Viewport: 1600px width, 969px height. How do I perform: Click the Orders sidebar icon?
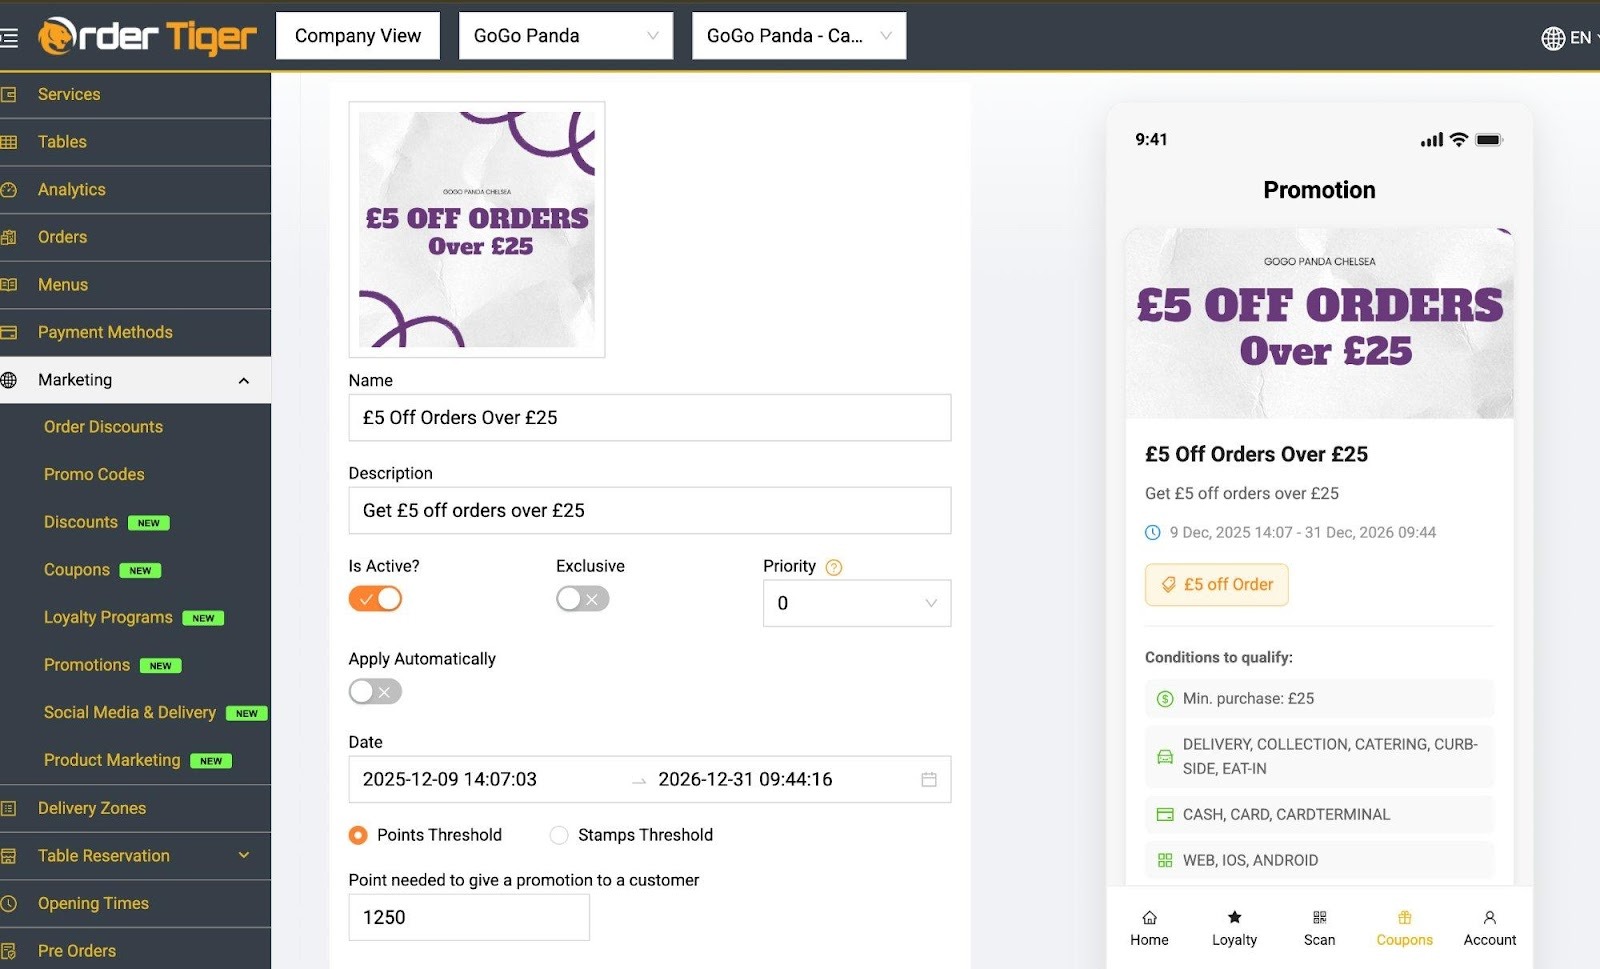9,237
